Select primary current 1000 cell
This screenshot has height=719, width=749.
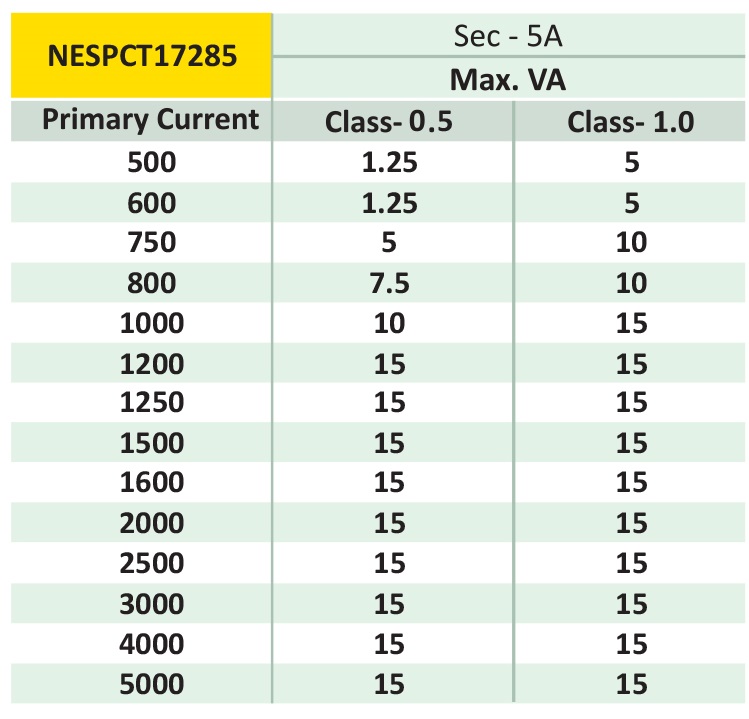point(151,323)
